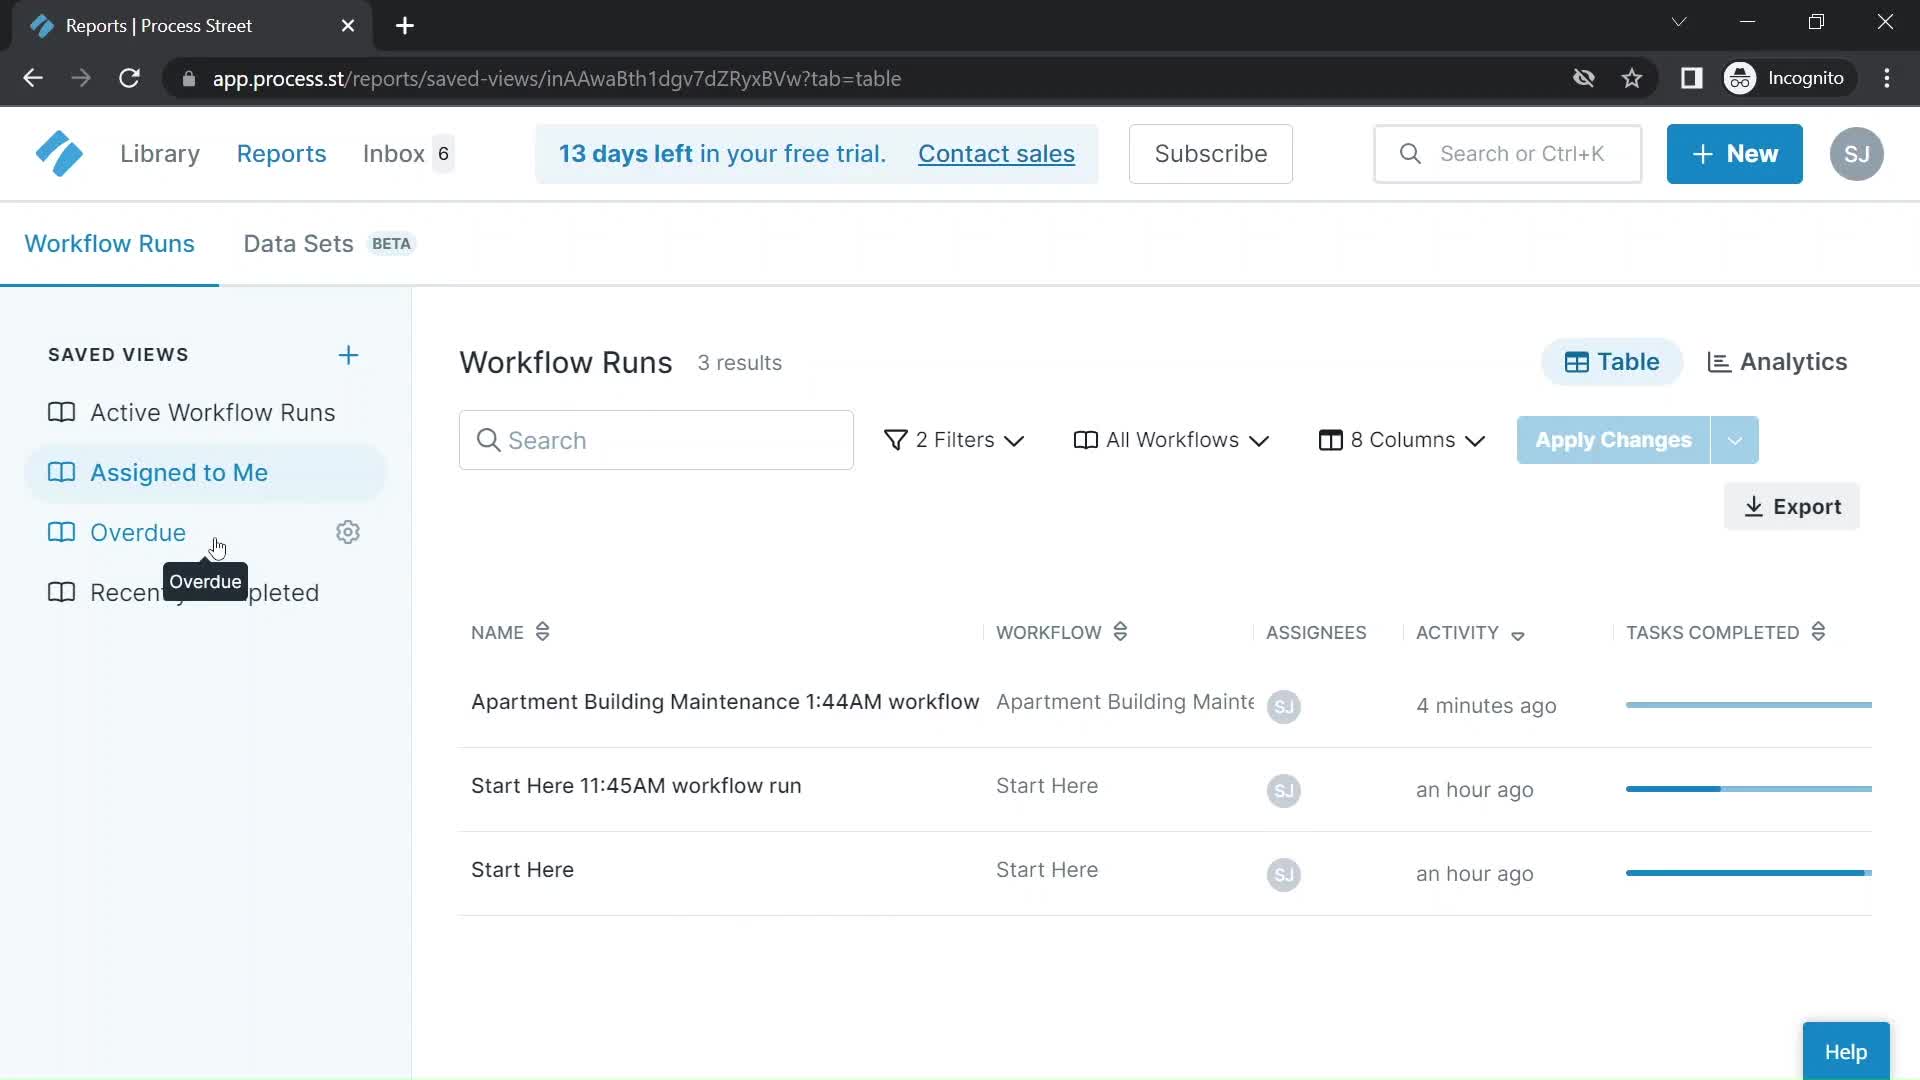
Task: Click the browser address bar URL
Action: coord(556,78)
